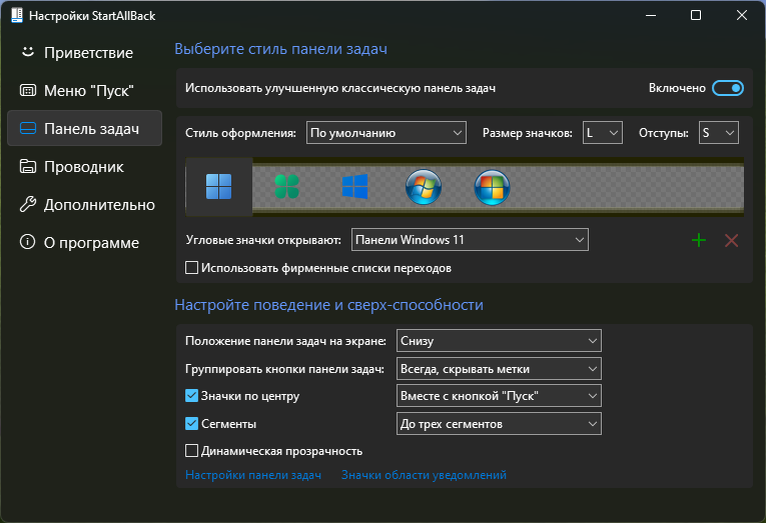
Task: Toggle the Включено classic taskbar switch
Action: tap(727, 88)
